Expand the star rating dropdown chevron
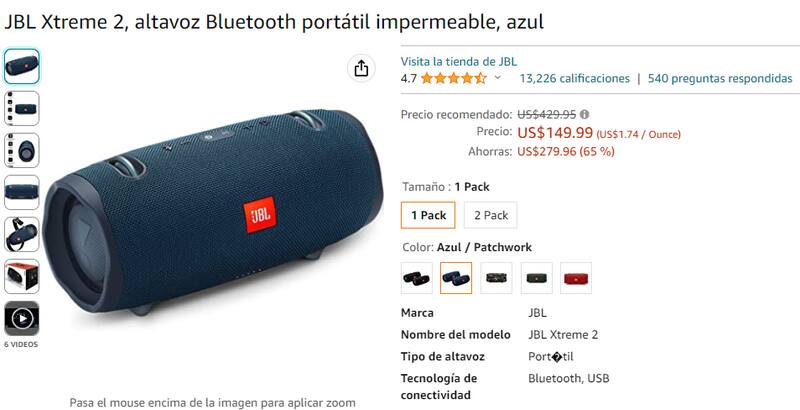This screenshot has width=800, height=410. (x=498, y=78)
